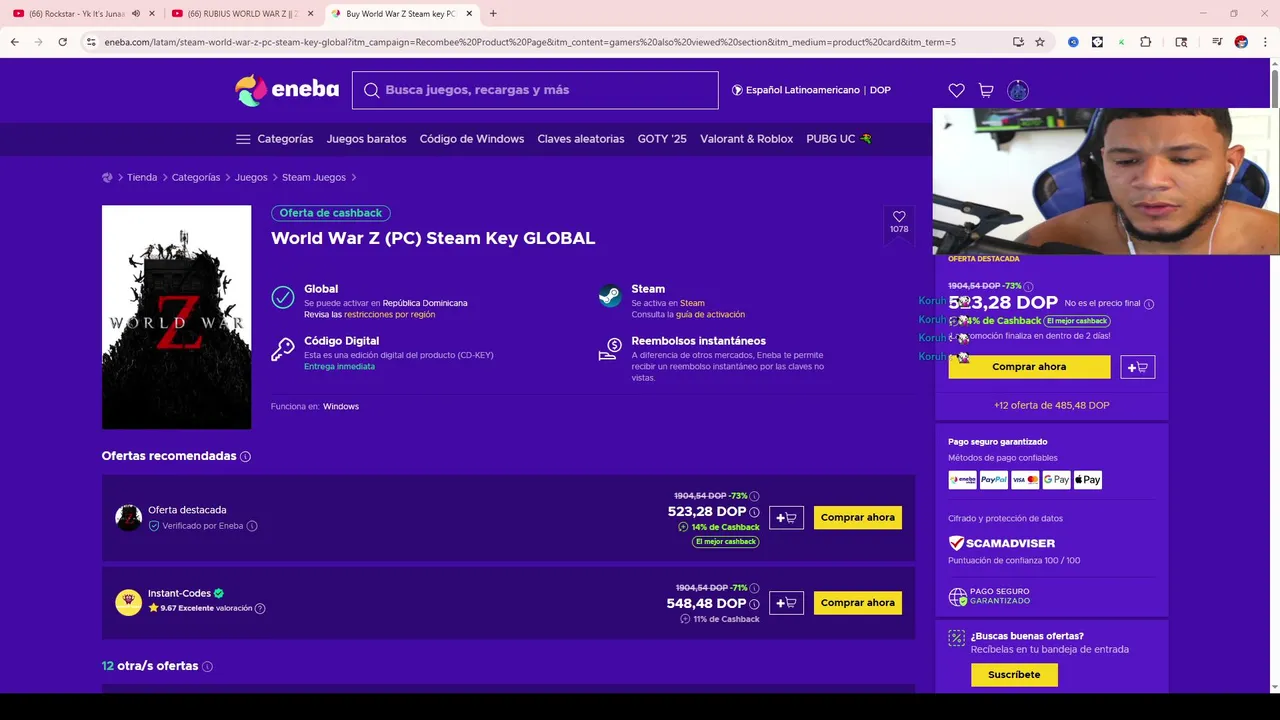Expand +12 oferta de 485,48 DOP
1280x720 pixels.
click(x=1051, y=405)
